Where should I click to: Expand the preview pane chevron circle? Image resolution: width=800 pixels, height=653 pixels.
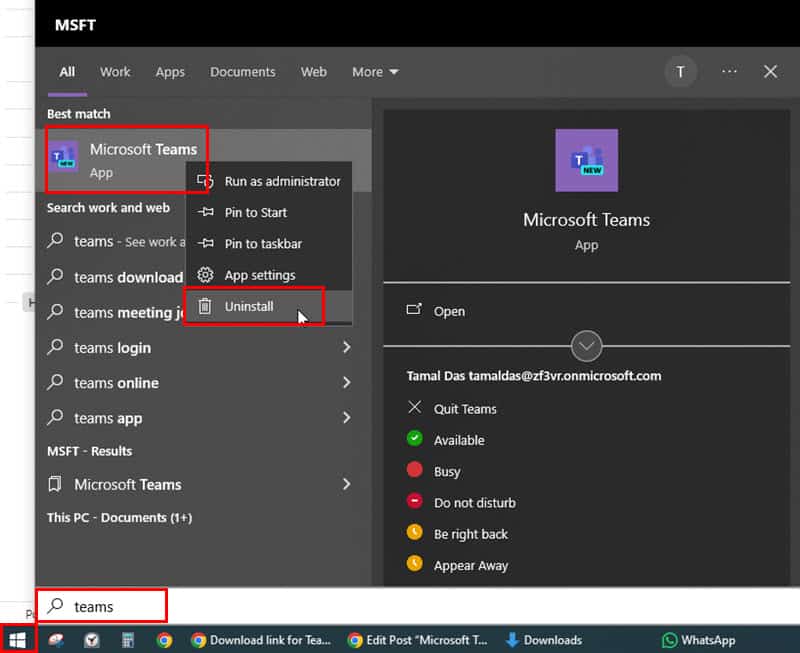(586, 346)
